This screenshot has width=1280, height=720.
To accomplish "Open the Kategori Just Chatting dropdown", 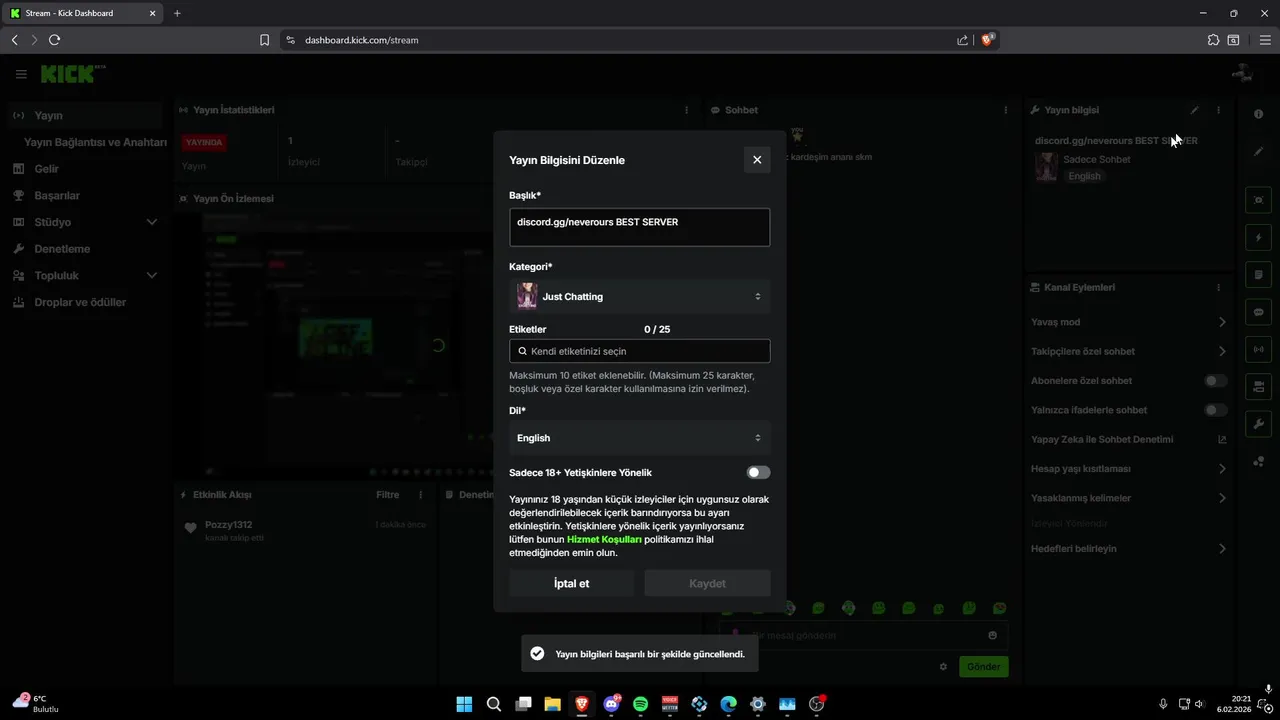I will pyautogui.click(x=639, y=296).
